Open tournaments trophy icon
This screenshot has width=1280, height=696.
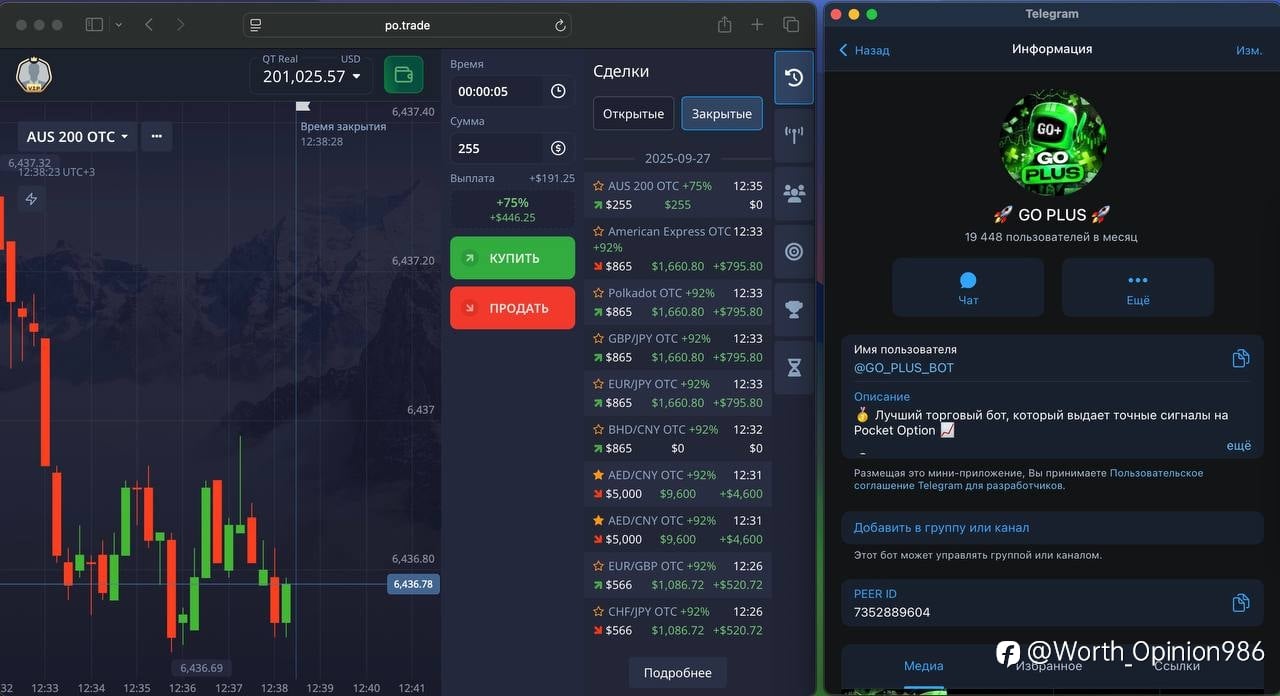(x=794, y=310)
